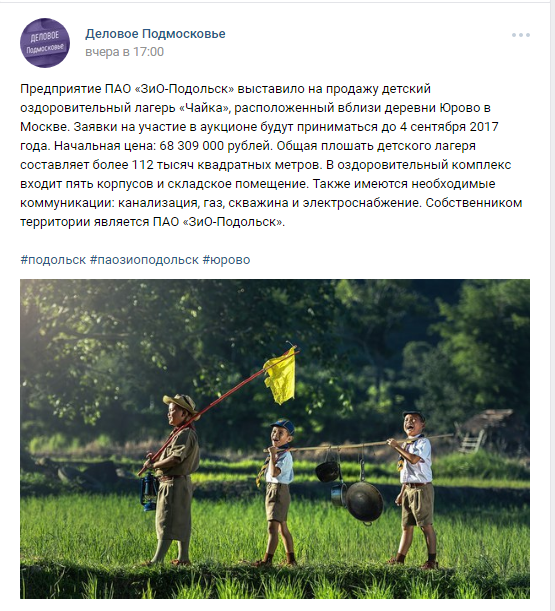Click the small black pot hanging on pole
This screenshot has width=555, height=611.
click(327, 471)
